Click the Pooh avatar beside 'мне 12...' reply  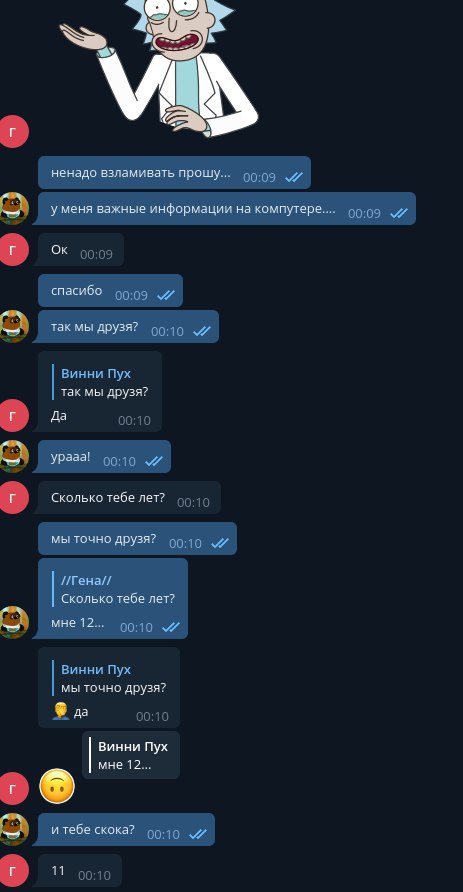coord(13,622)
